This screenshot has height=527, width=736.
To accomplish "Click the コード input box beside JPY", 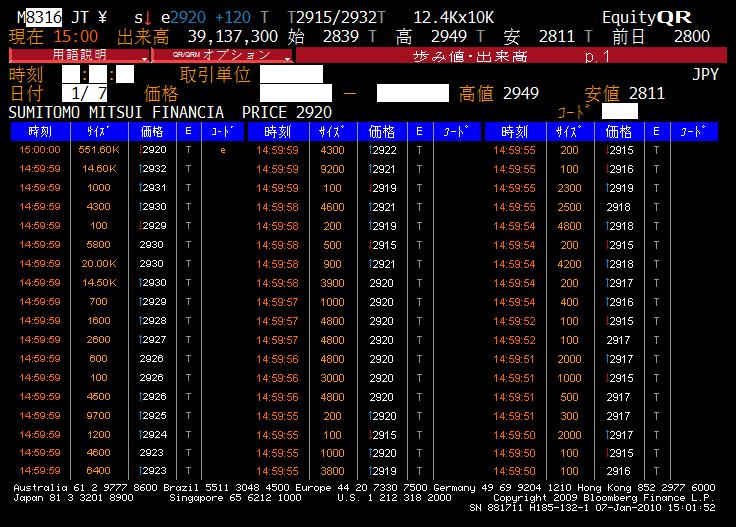I will tap(620, 112).
